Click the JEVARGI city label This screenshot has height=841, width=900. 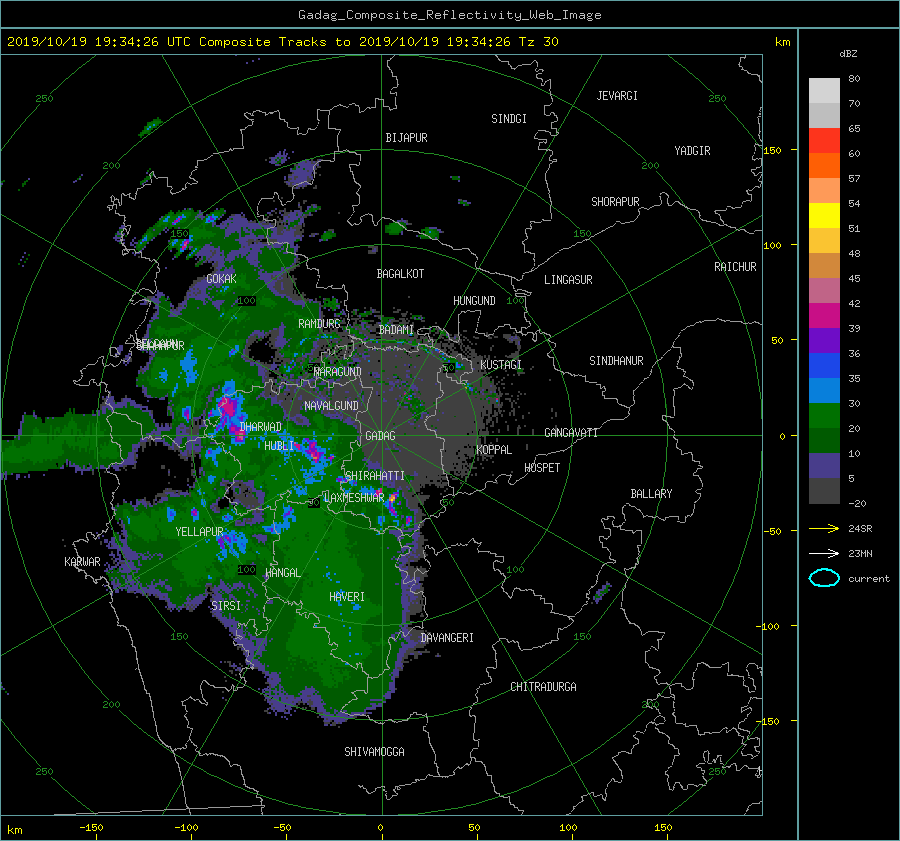(617, 96)
